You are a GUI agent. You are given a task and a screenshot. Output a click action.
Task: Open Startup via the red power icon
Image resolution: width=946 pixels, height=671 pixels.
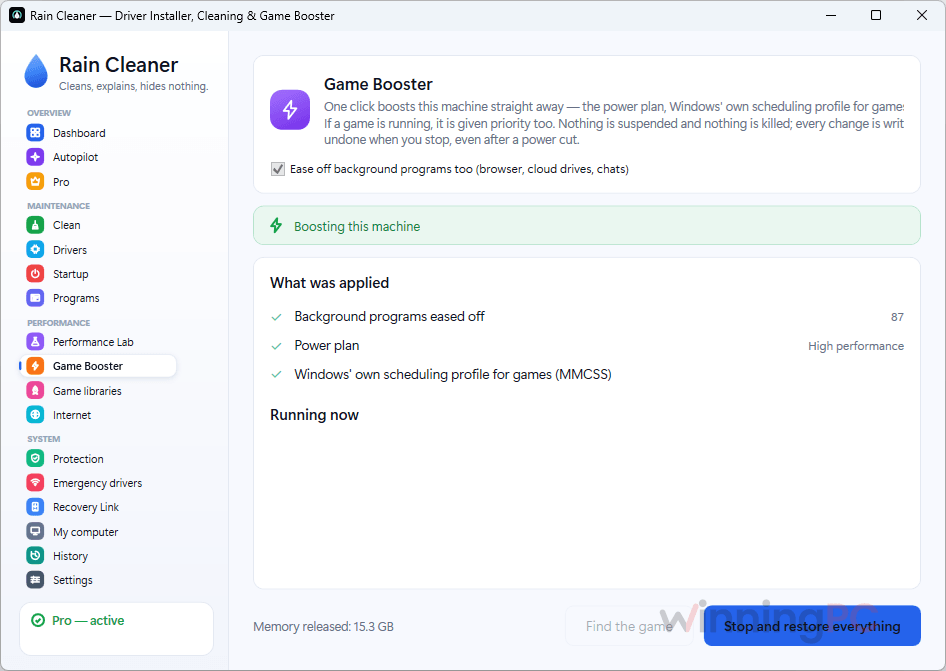pyautogui.click(x=35, y=274)
